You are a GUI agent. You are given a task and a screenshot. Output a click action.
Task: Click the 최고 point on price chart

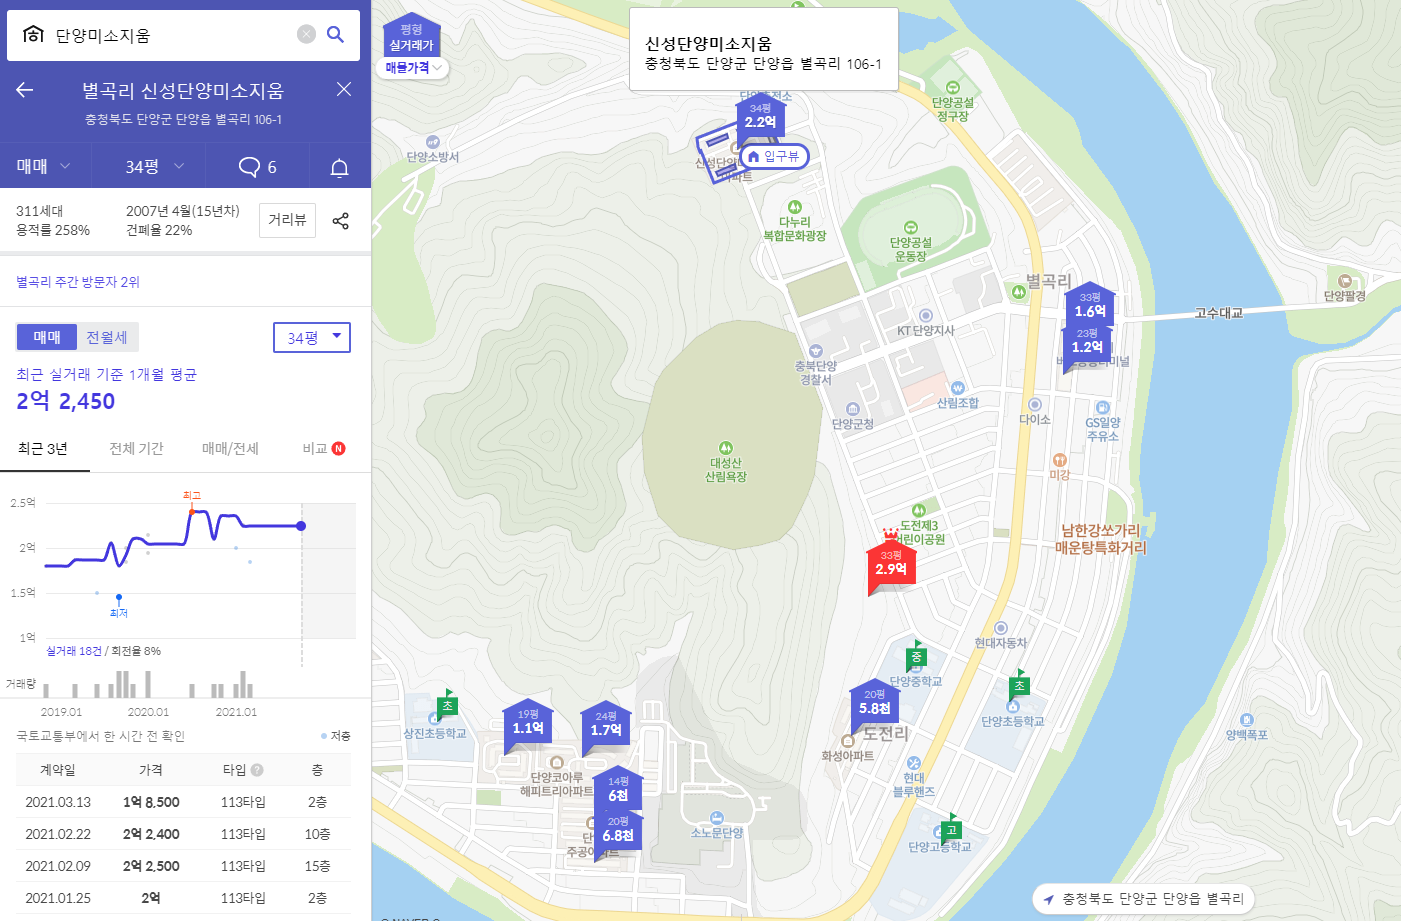tap(192, 511)
